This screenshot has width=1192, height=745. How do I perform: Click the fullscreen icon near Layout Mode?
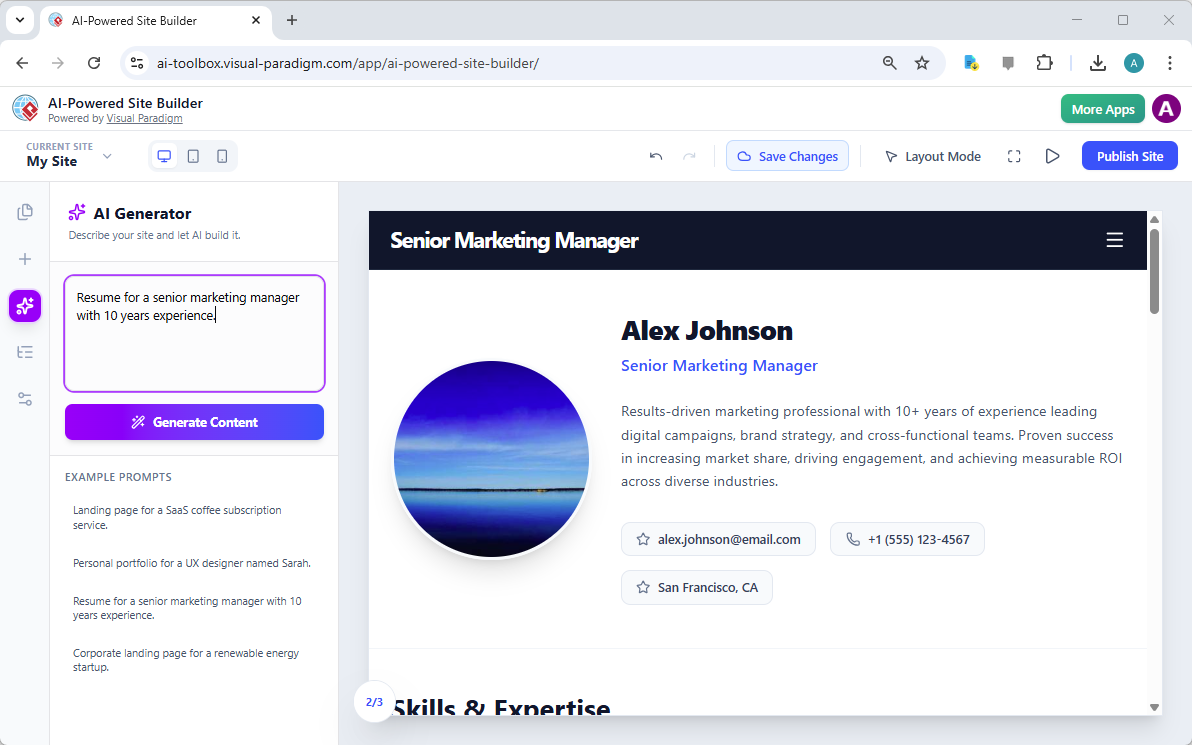(x=1014, y=156)
